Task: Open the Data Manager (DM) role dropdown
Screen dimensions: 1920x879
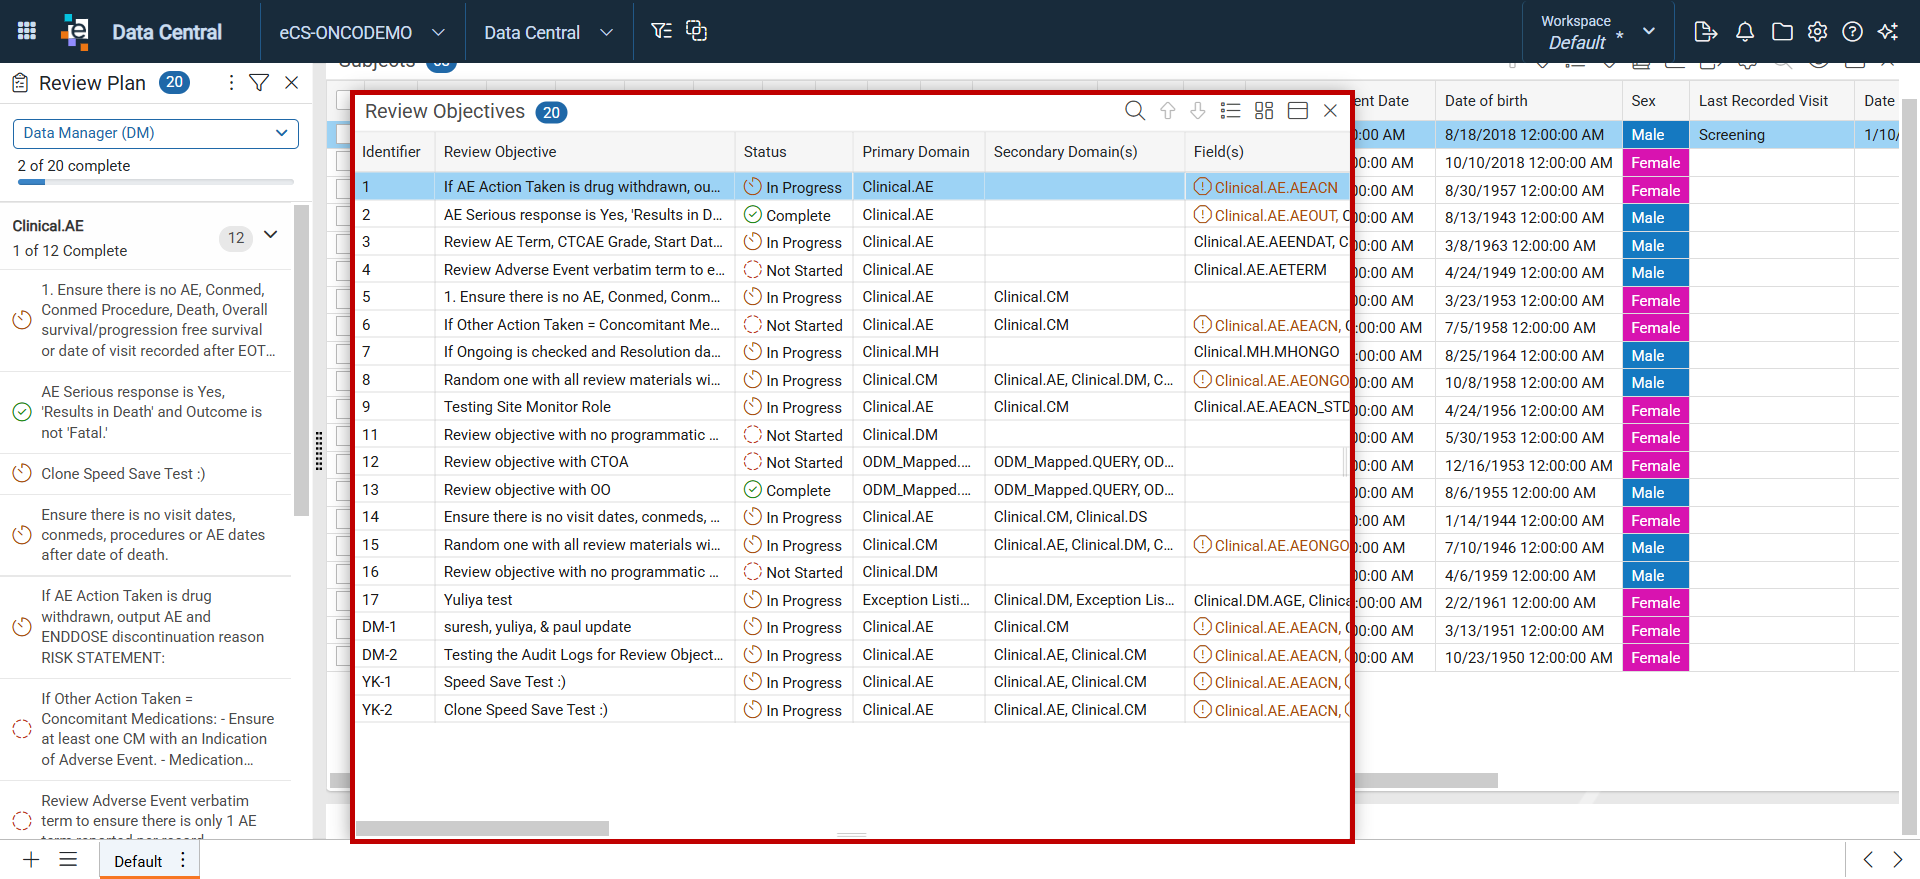Action: pyautogui.click(x=156, y=133)
